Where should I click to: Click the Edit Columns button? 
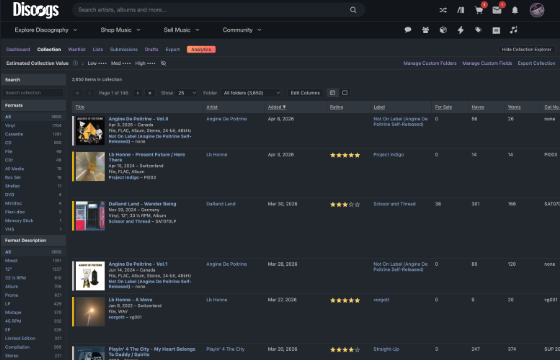[305, 93]
